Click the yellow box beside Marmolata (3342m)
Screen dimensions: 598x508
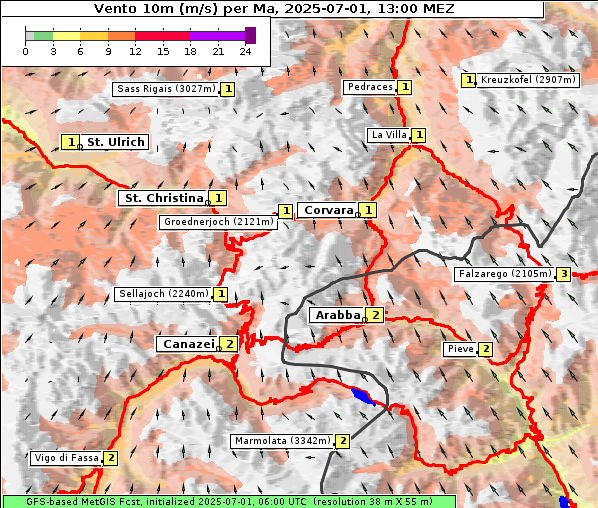(x=342, y=441)
